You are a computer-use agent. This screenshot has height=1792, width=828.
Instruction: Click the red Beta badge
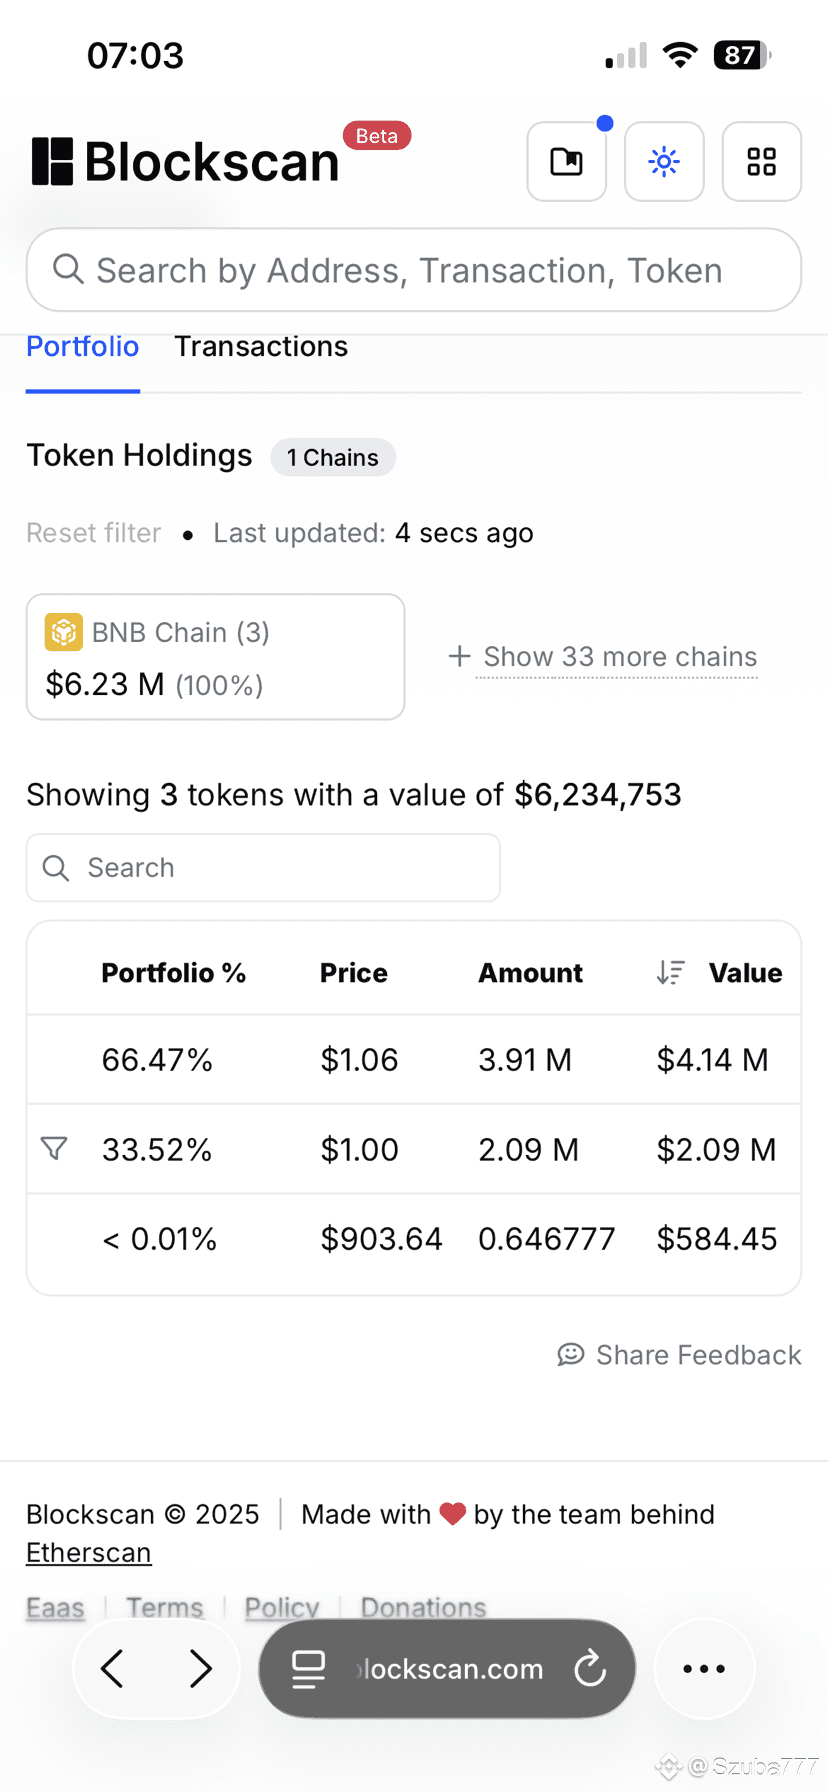377,135
